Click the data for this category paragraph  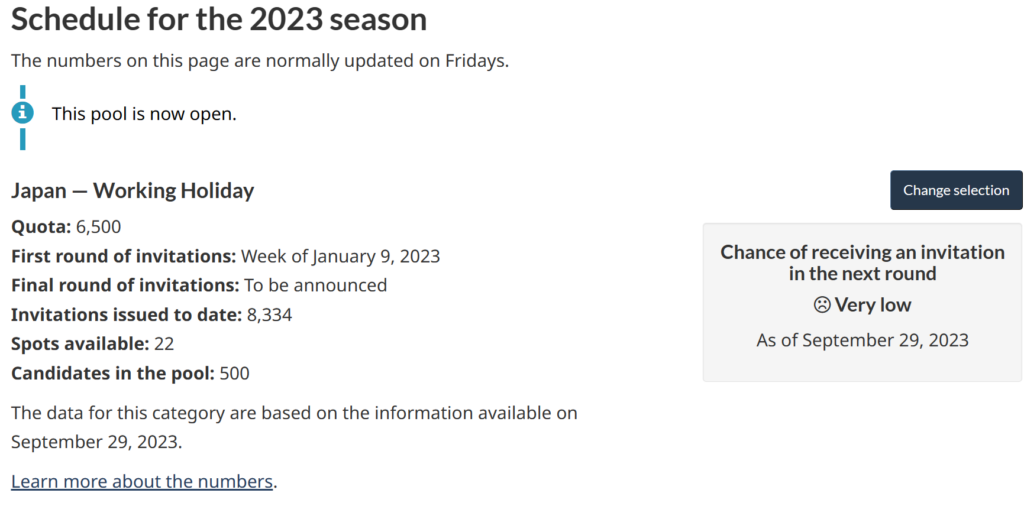tap(294, 427)
